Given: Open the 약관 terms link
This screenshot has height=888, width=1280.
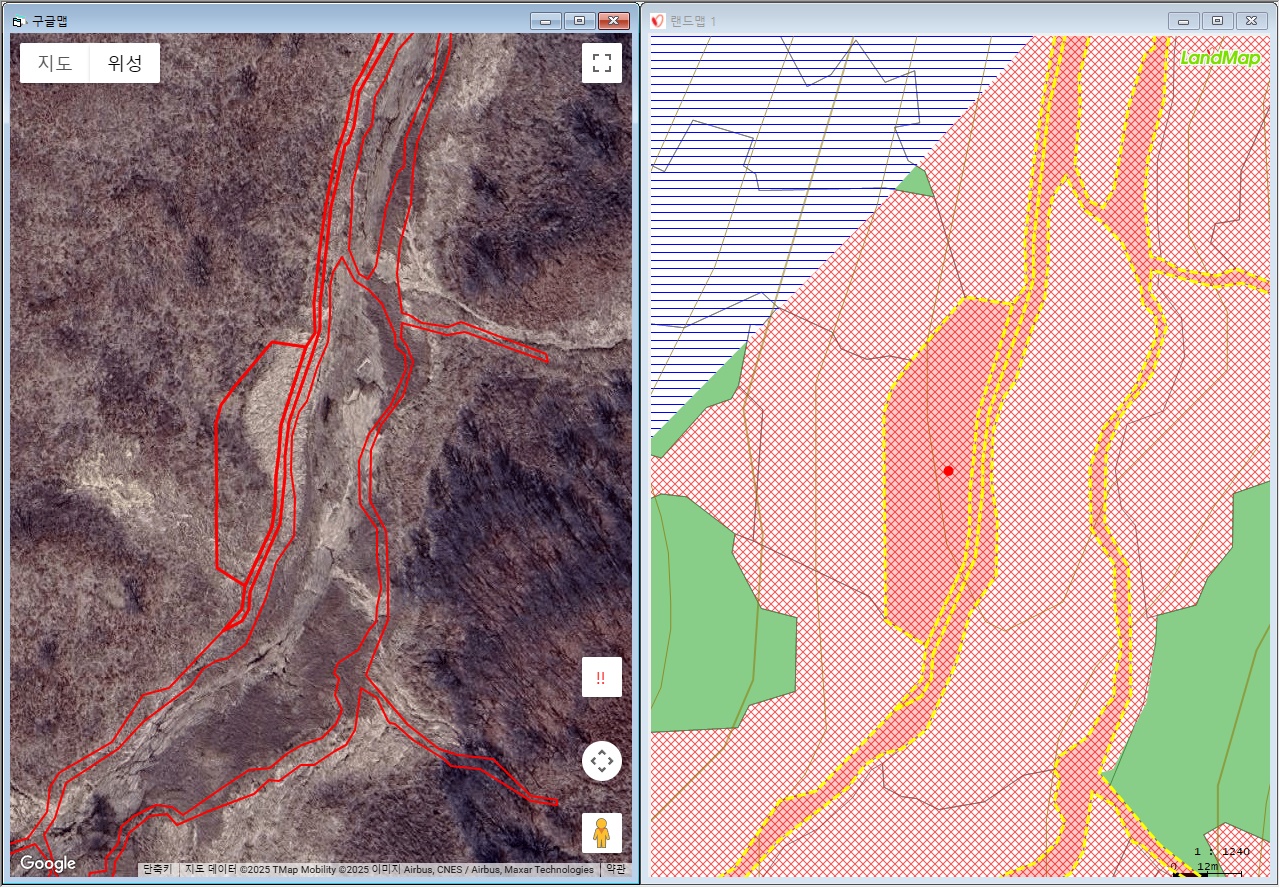Looking at the screenshot, I should pyautogui.click(x=616, y=870).
